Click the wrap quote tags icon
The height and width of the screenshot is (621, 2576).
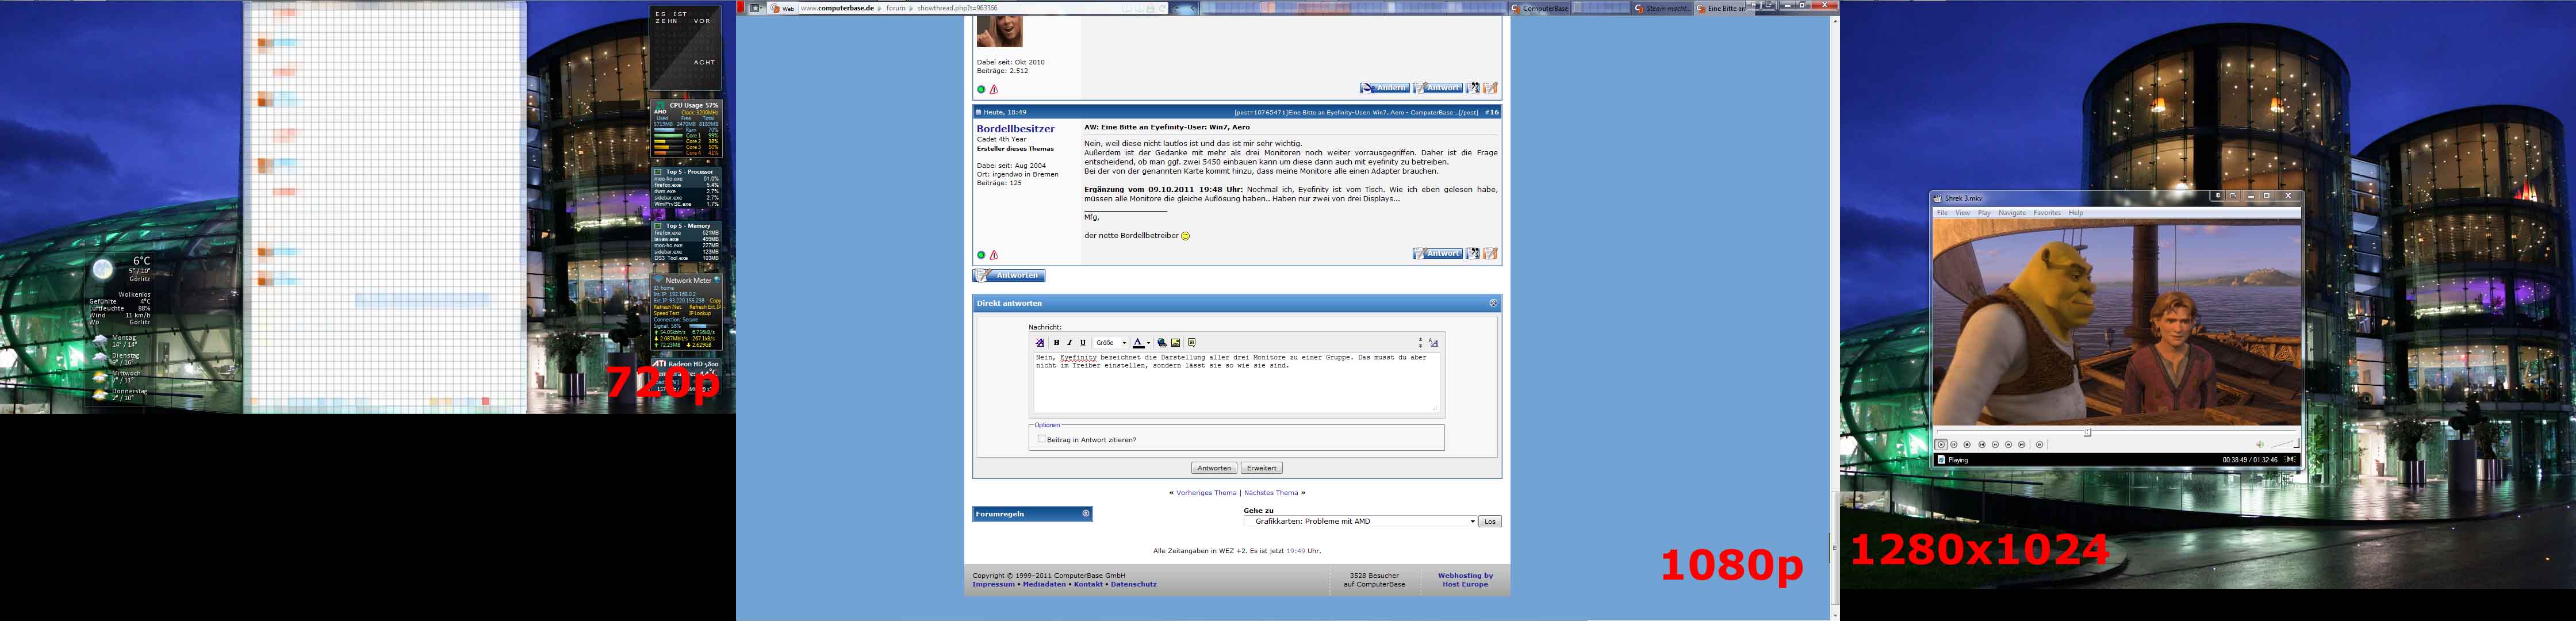[1192, 343]
